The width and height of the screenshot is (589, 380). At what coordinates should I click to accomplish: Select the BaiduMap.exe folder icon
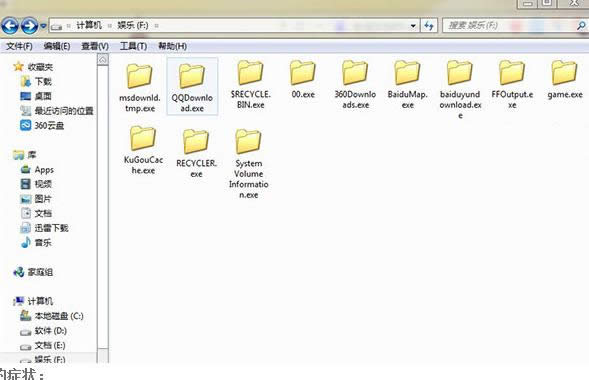pos(407,73)
